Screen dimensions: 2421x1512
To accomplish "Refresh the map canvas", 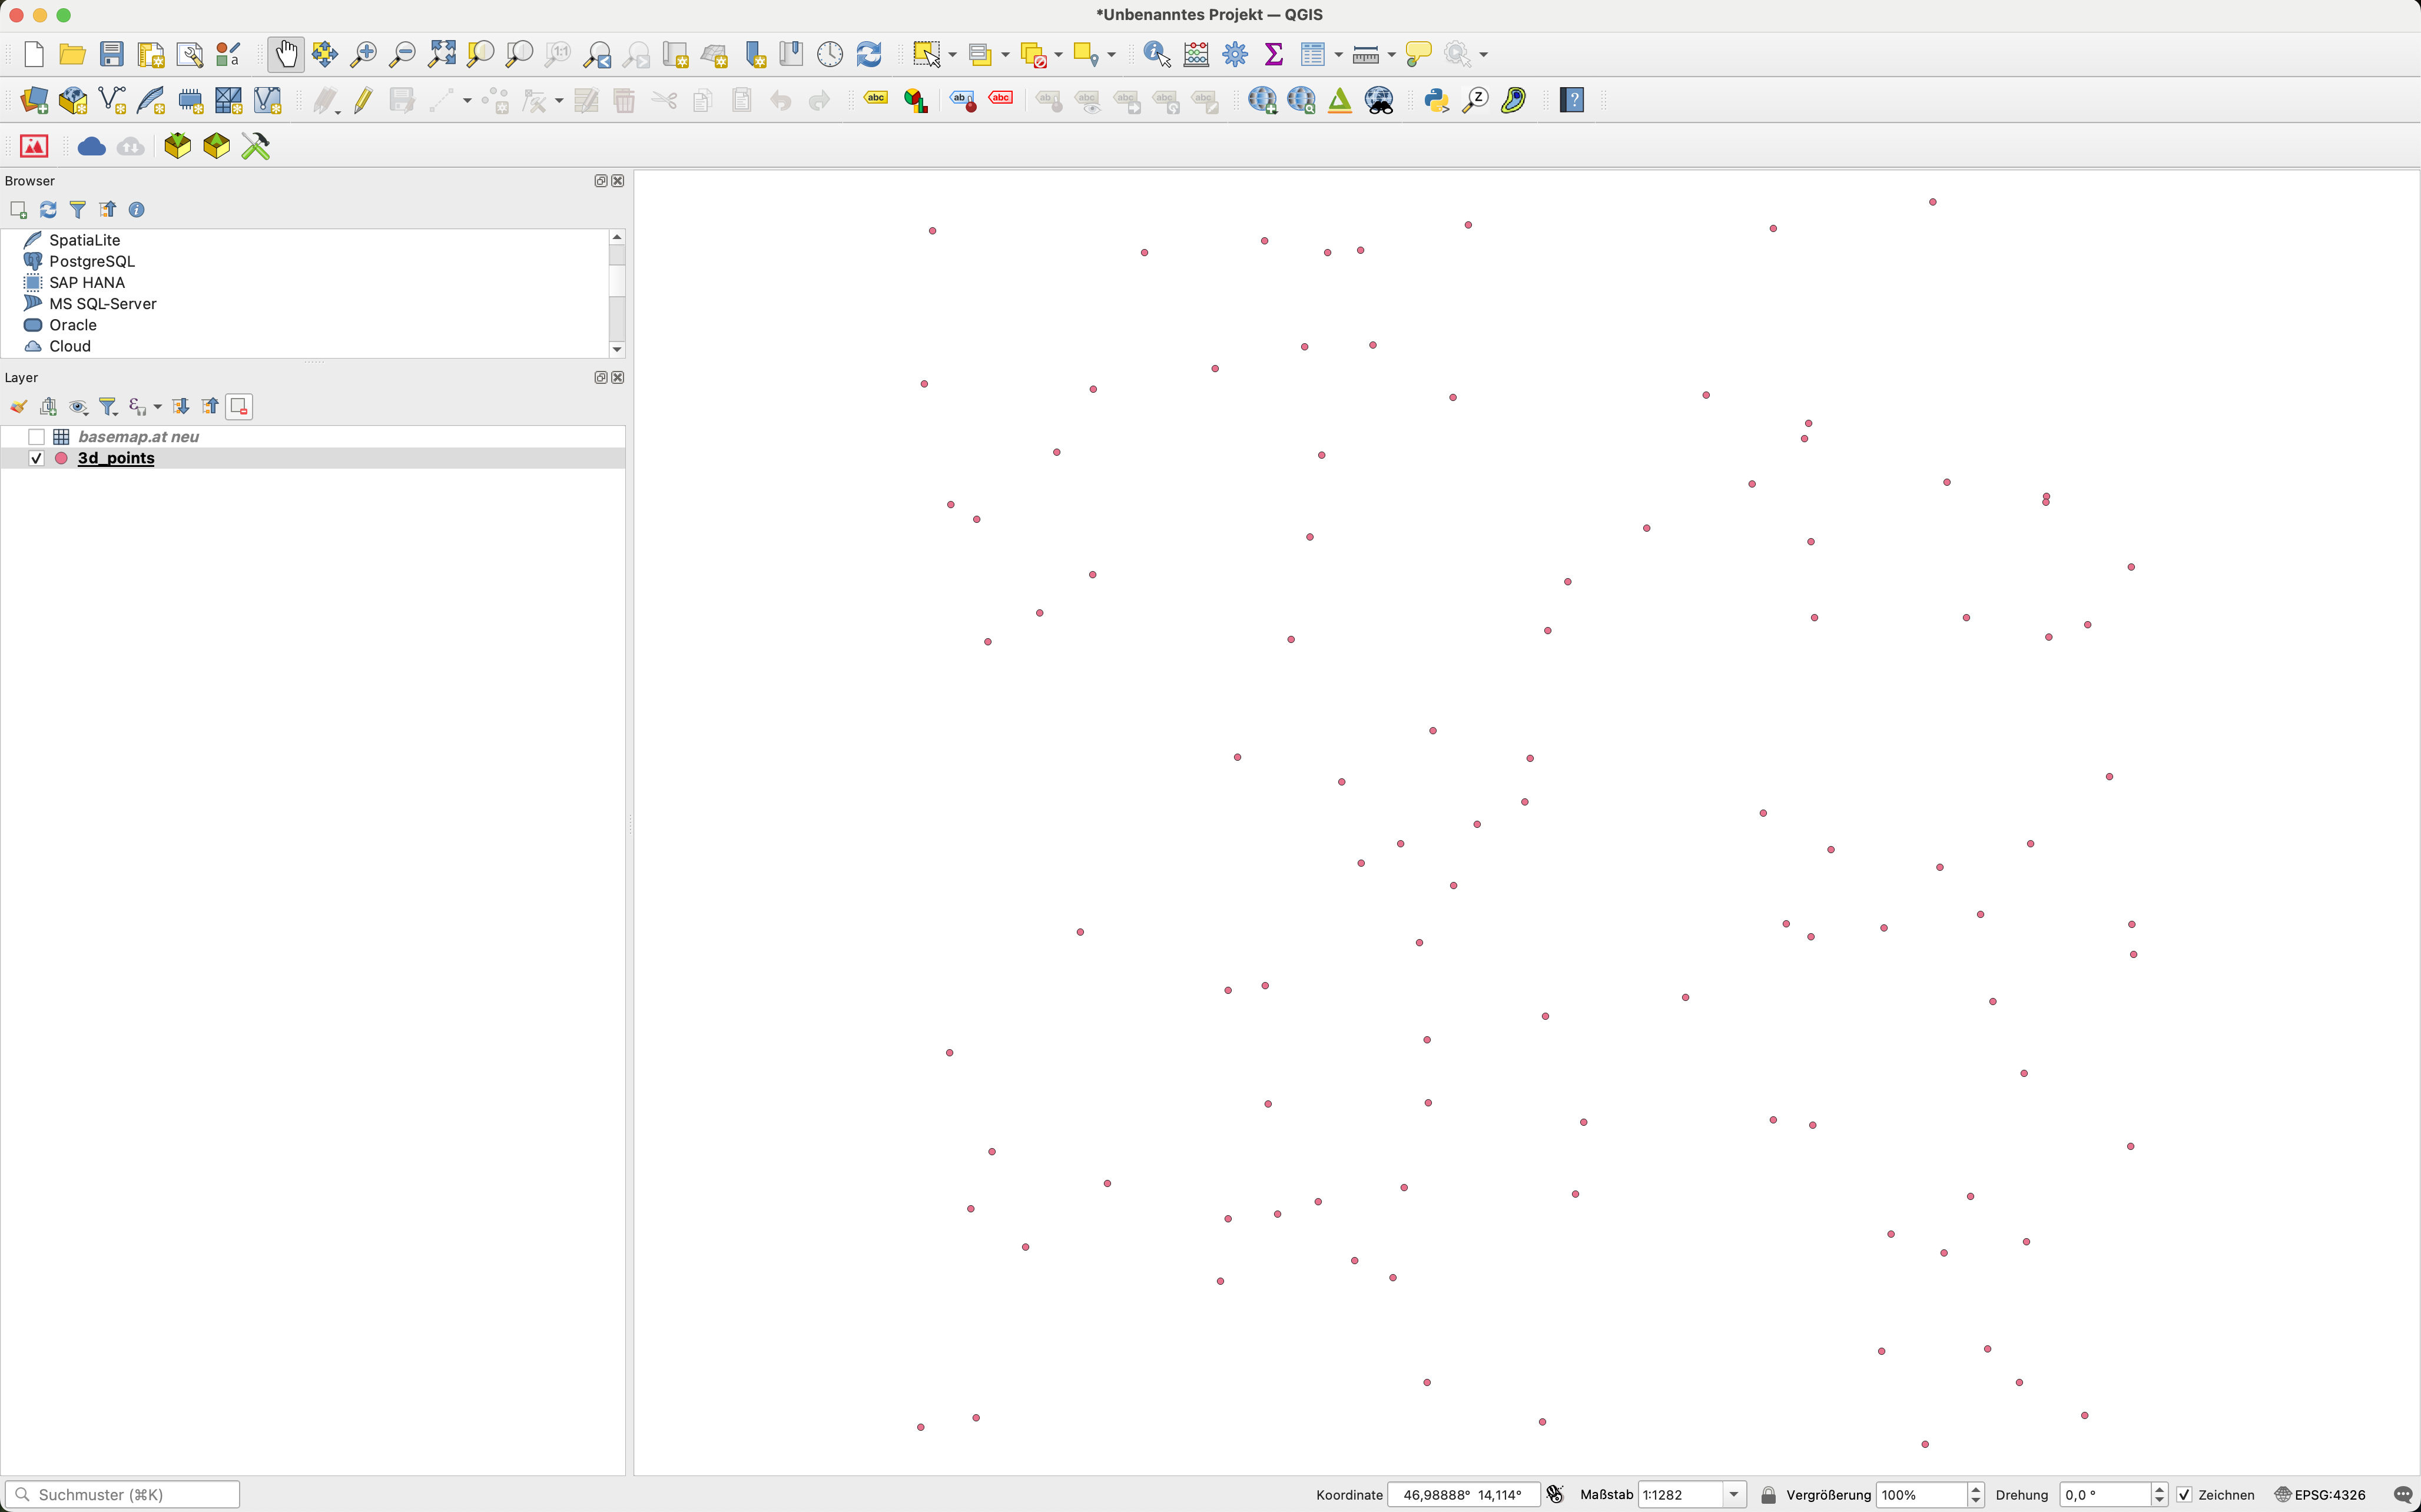I will (x=869, y=54).
